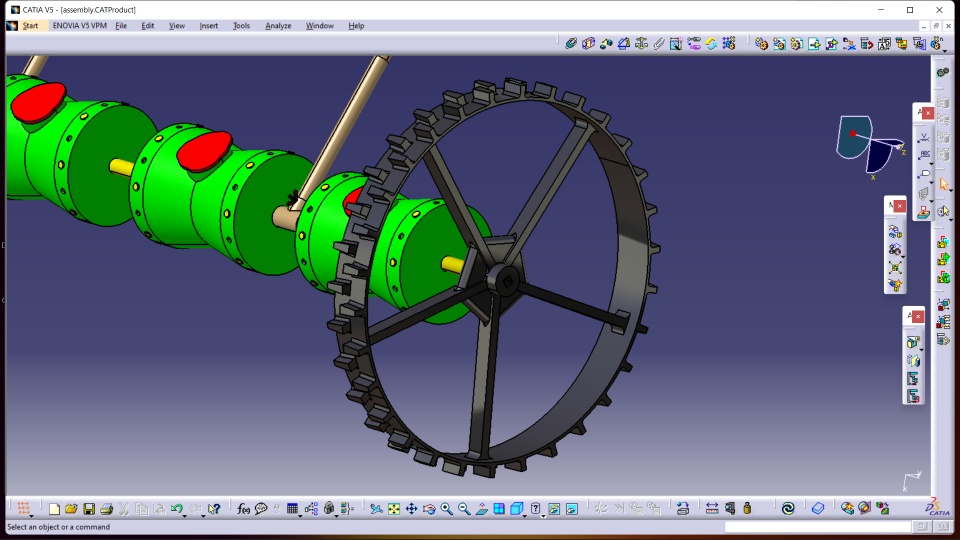Open the Insert menu
This screenshot has width=960, height=540.
(209, 26)
